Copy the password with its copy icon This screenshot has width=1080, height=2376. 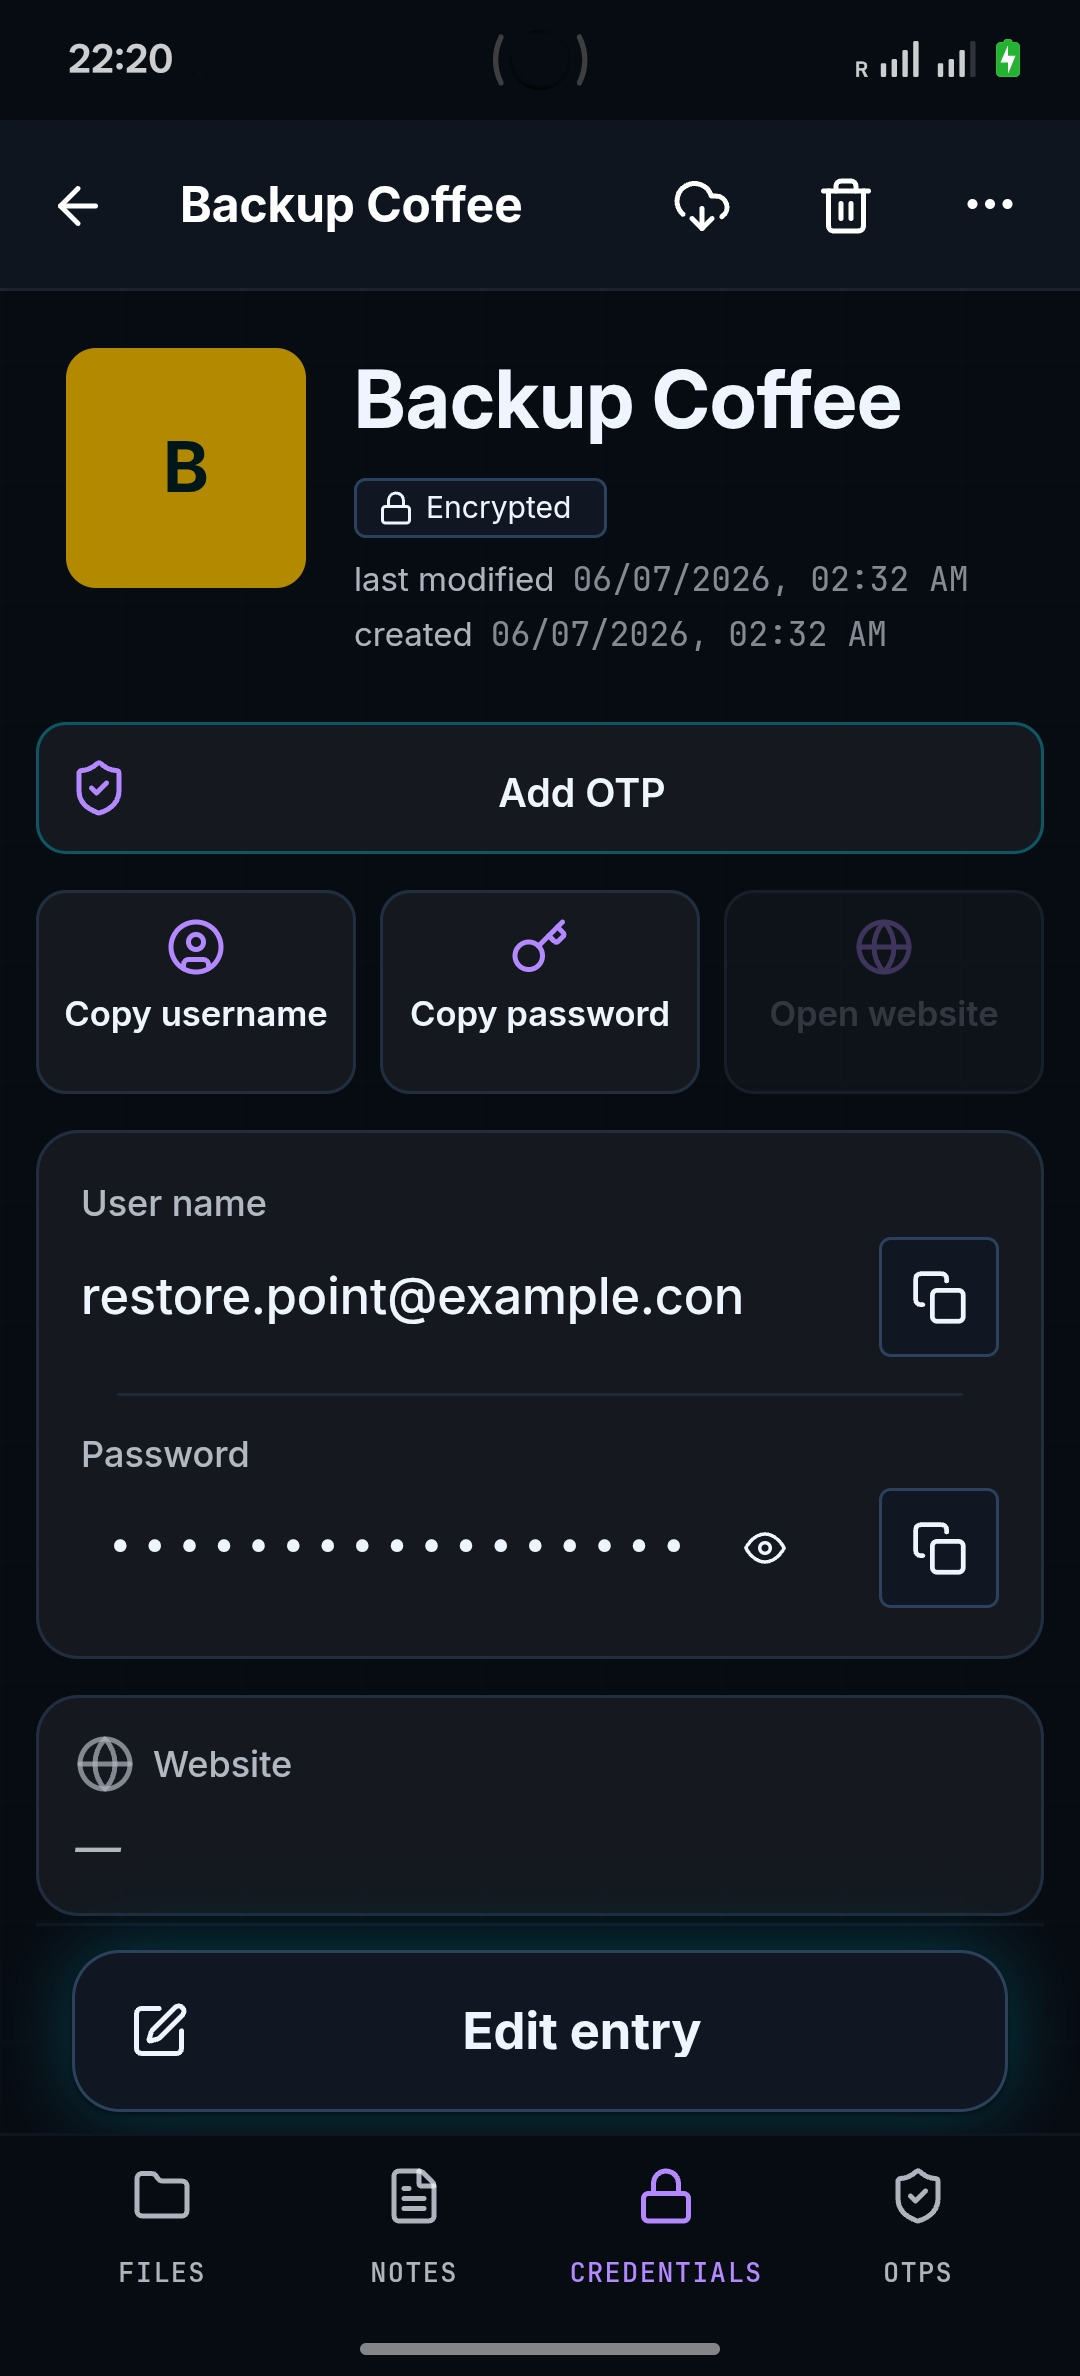click(939, 1548)
